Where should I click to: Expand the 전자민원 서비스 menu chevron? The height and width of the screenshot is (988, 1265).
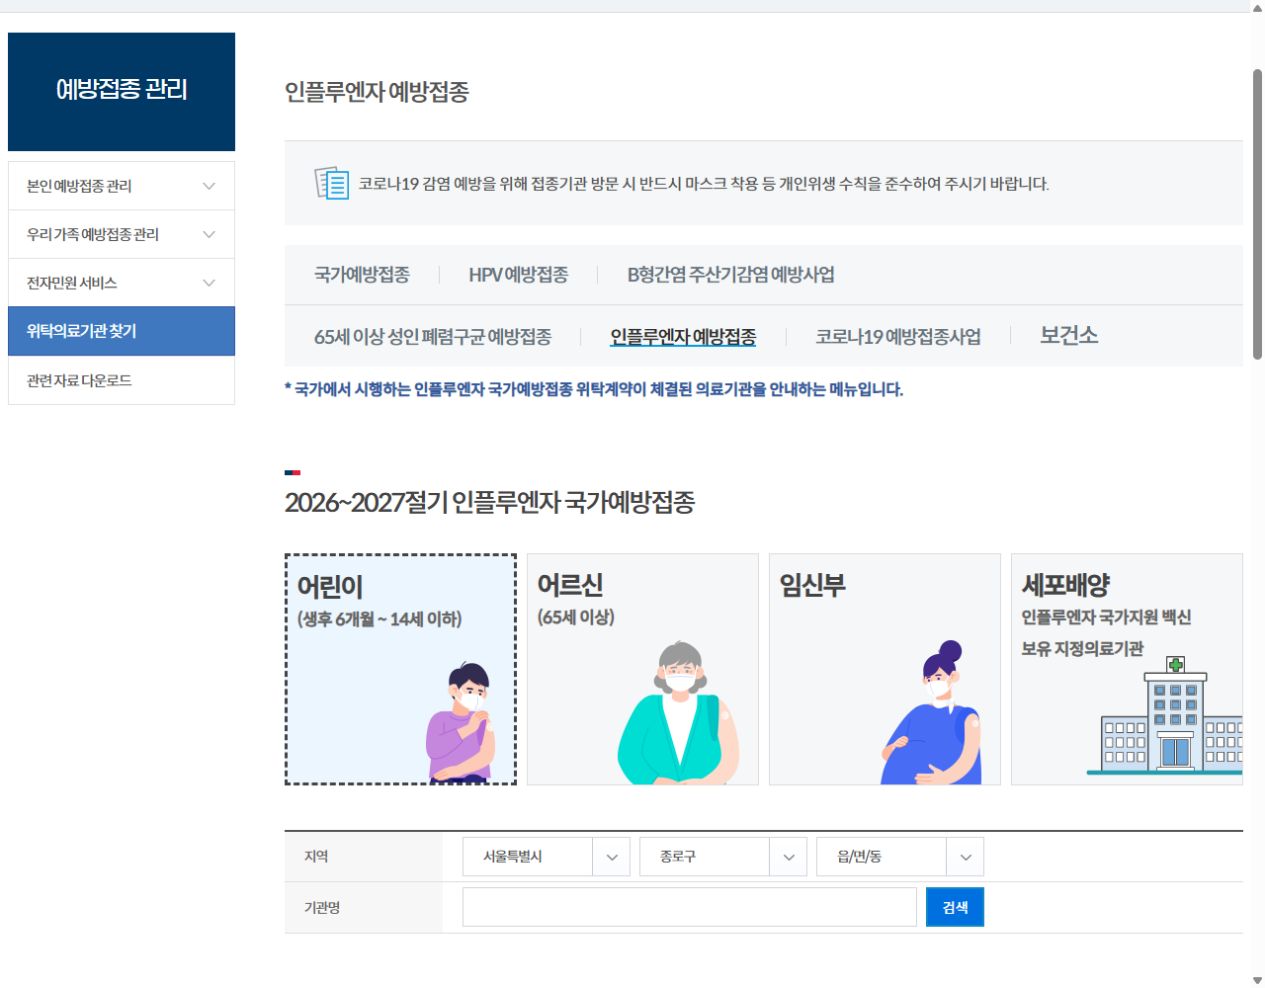click(209, 283)
